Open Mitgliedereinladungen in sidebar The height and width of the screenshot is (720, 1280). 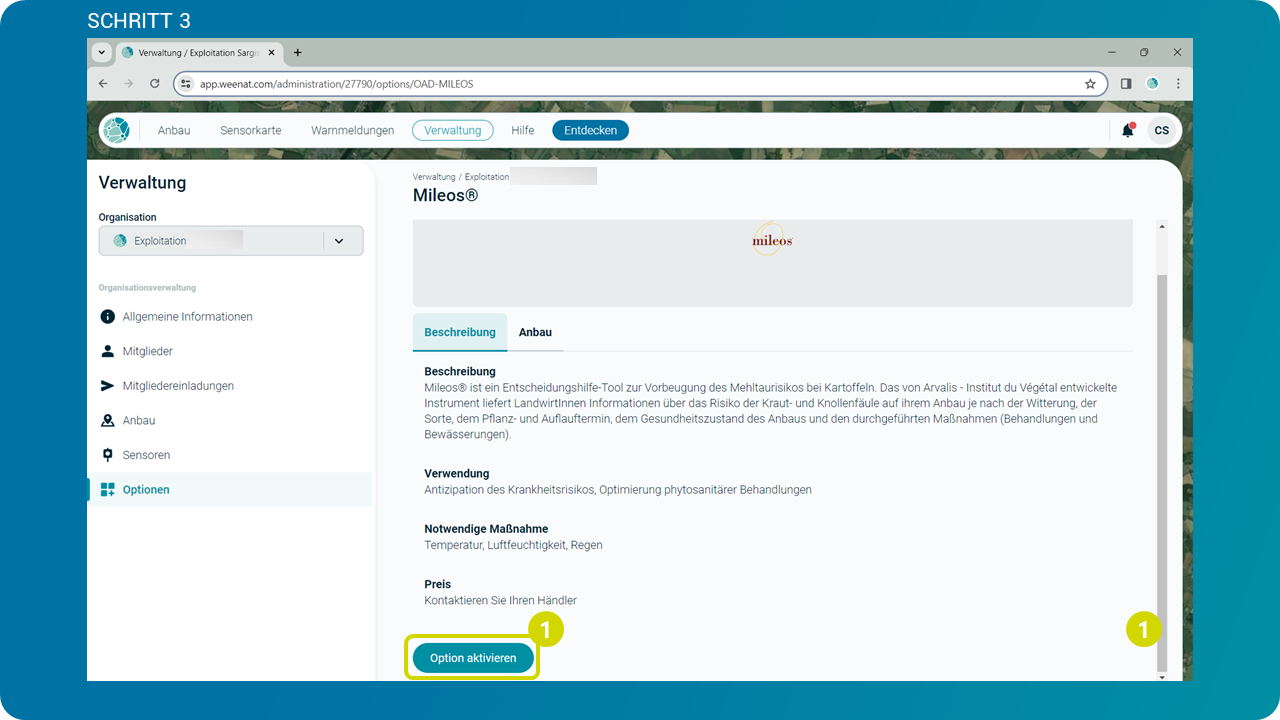coord(178,386)
